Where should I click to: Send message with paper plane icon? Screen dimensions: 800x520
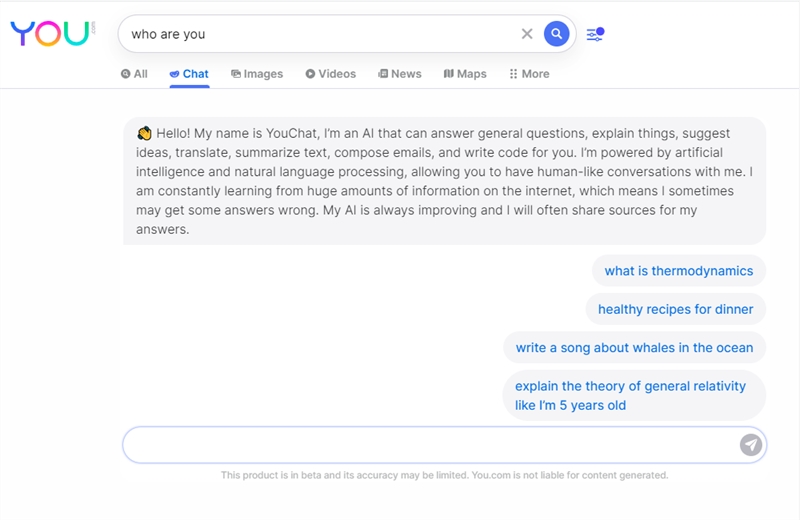click(x=751, y=445)
